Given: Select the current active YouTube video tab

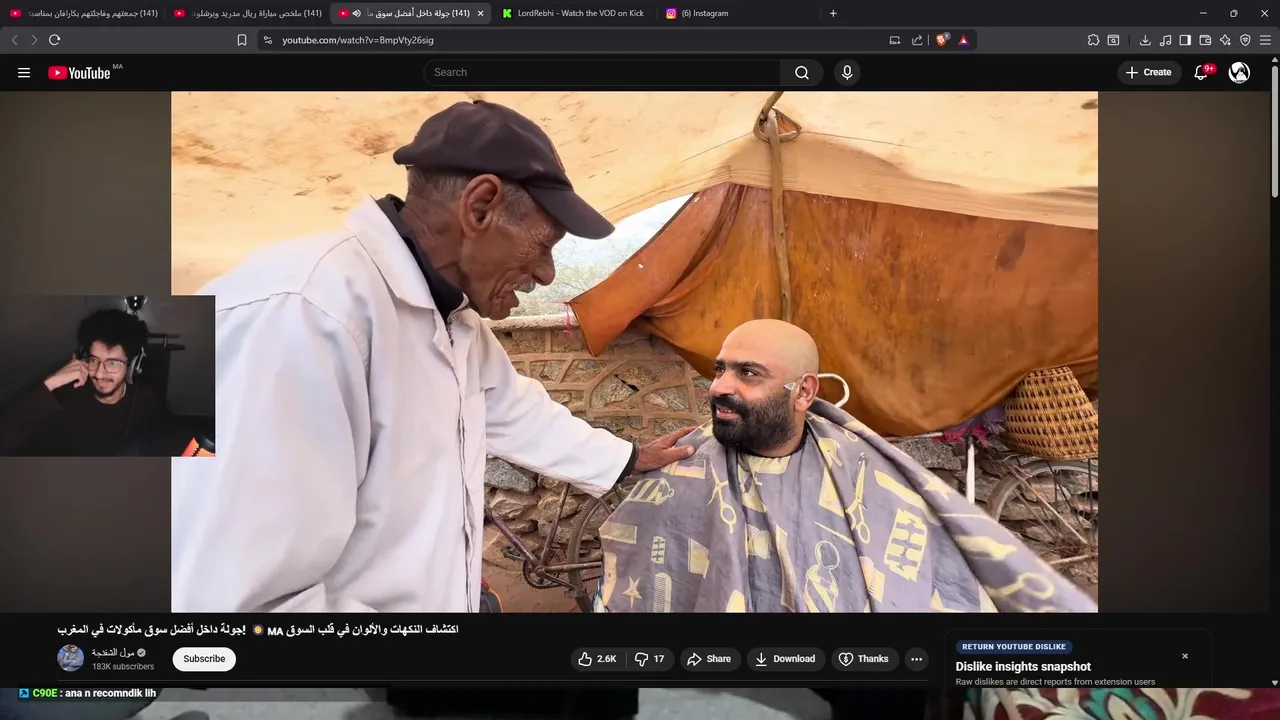Looking at the screenshot, I should [411, 13].
